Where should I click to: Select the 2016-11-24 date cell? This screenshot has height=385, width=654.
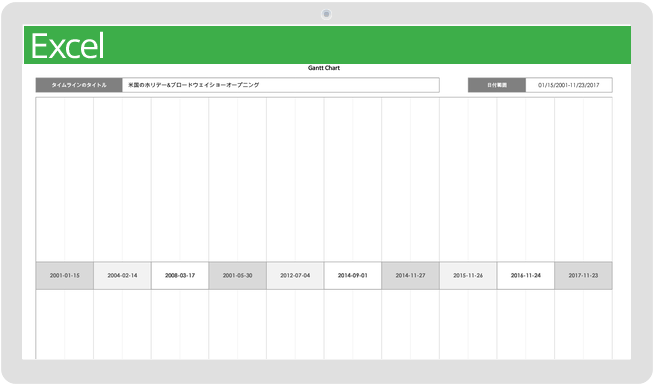[x=526, y=276]
